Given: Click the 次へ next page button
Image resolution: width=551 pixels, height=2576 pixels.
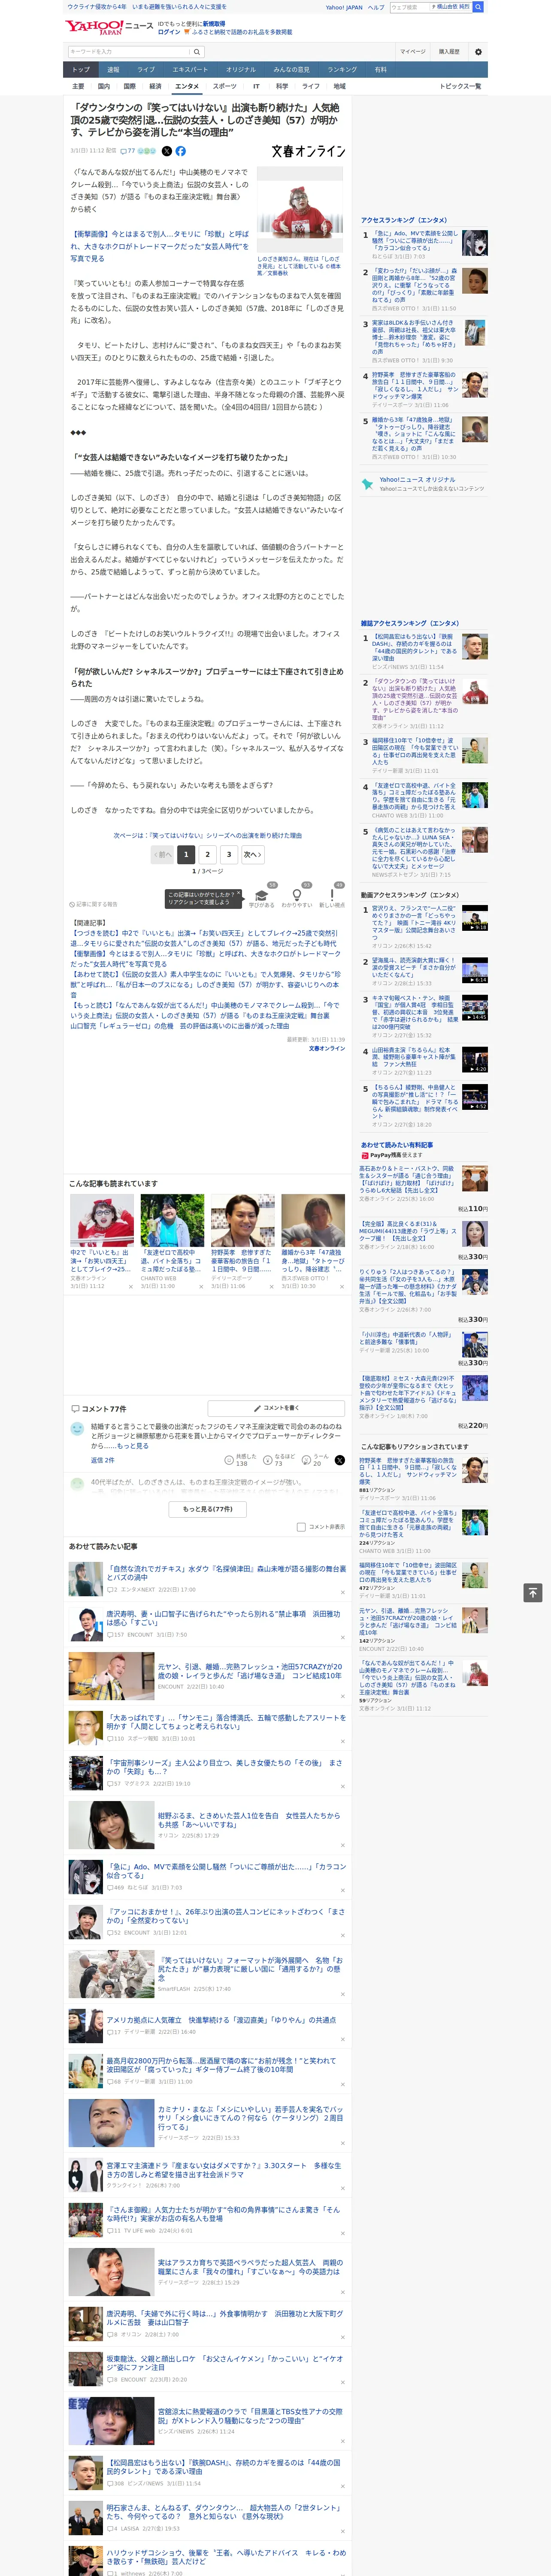Looking at the screenshot, I should (x=253, y=854).
